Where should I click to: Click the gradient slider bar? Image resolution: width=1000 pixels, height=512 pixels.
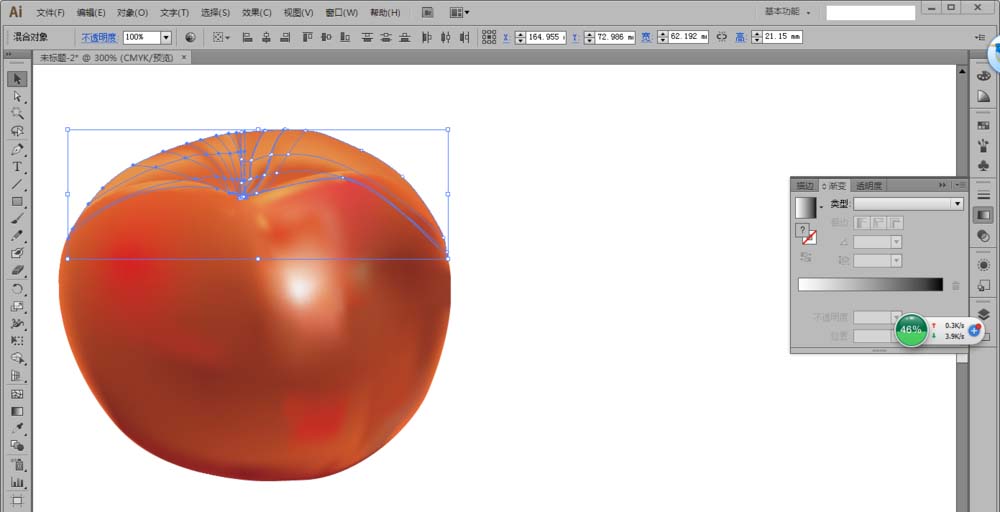coord(869,285)
